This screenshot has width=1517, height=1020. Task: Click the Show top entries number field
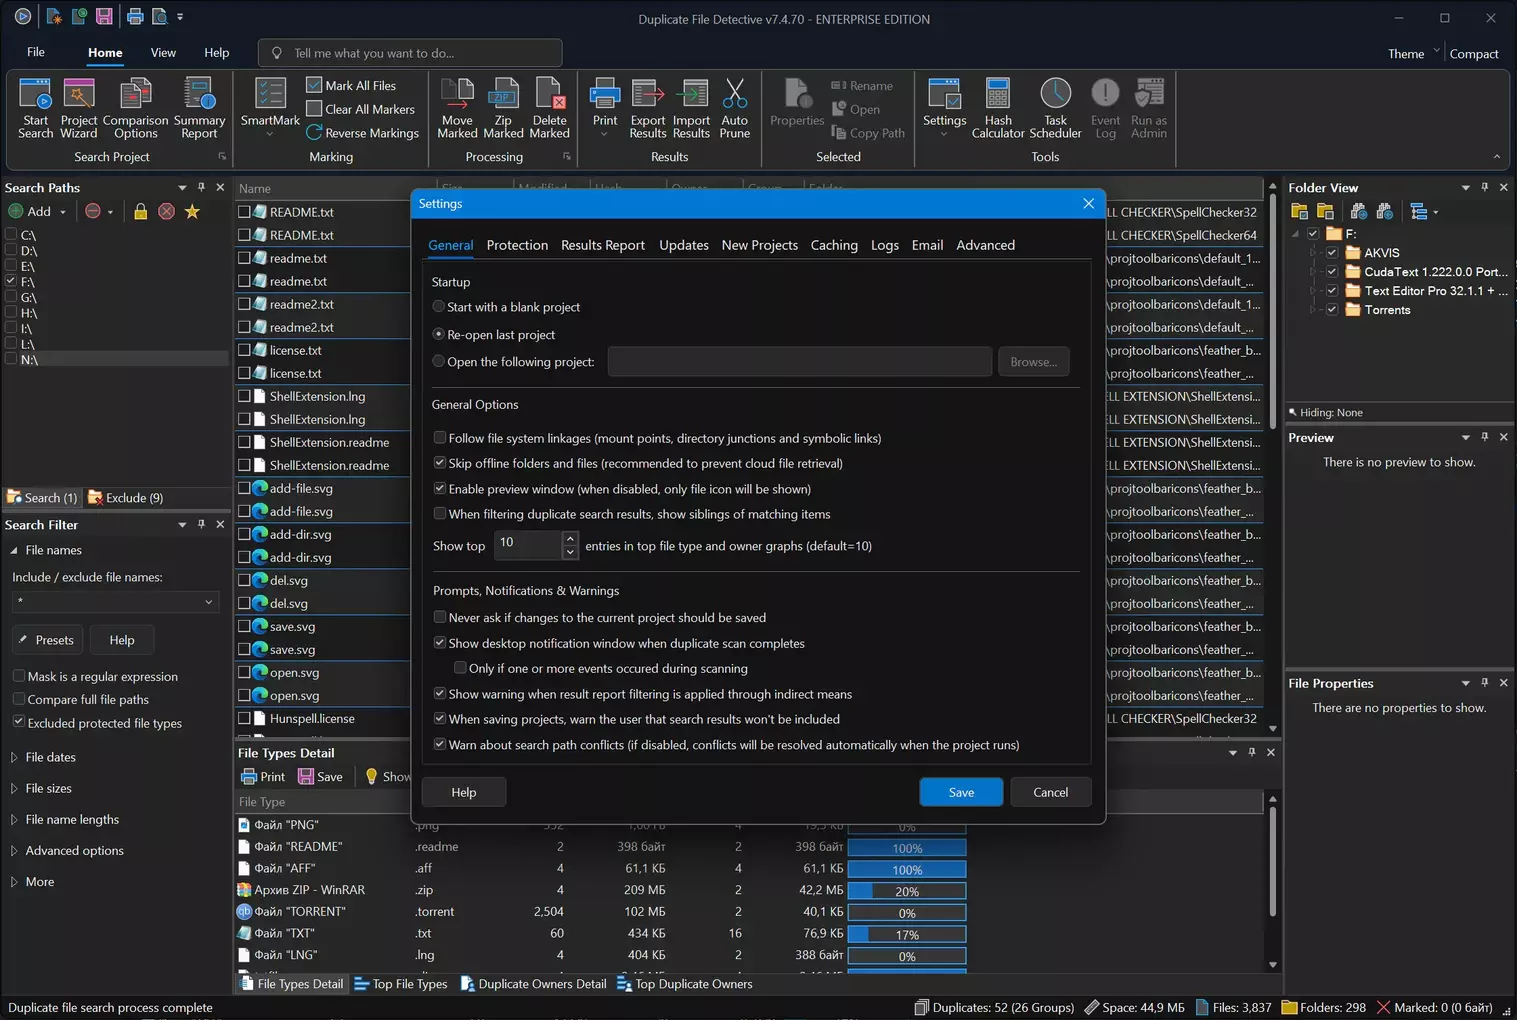pyautogui.click(x=527, y=545)
